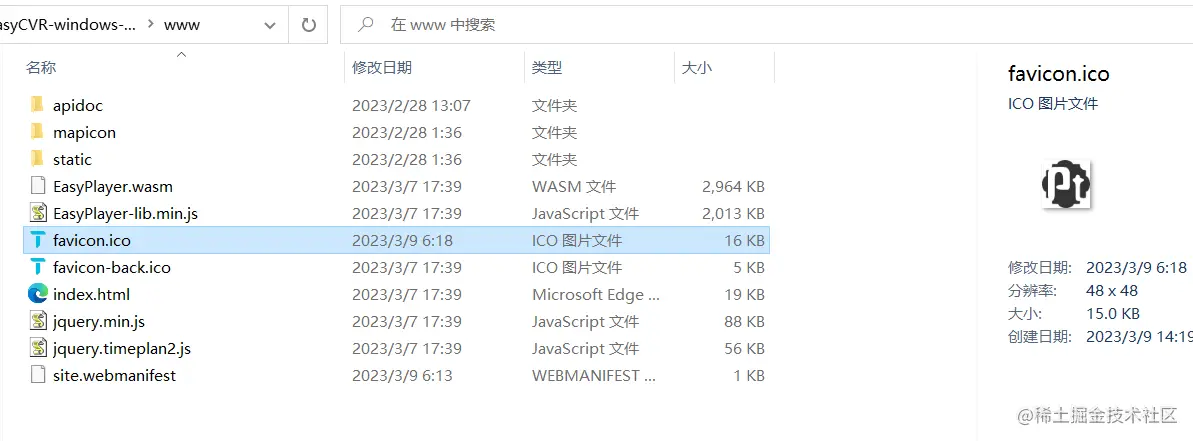Image resolution: width=1193 pixels, height=441 pixels.
Task: Click the www breadcrumb segment
Action: tap(183, 25)
